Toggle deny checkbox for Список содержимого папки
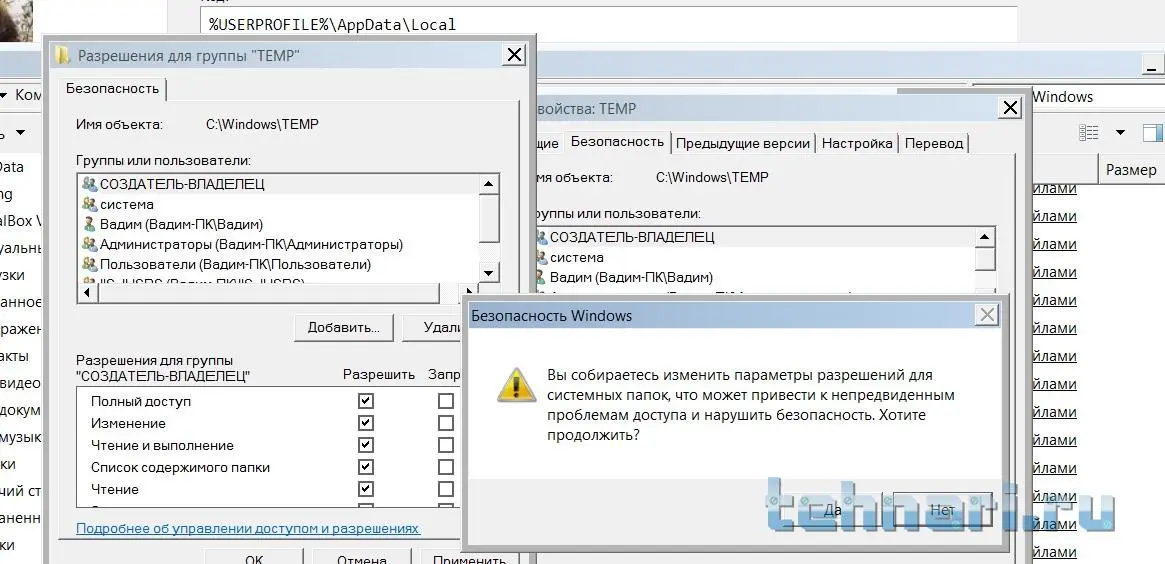The width and height of the screenshot is (1165, 564). [x=445, y=467]
